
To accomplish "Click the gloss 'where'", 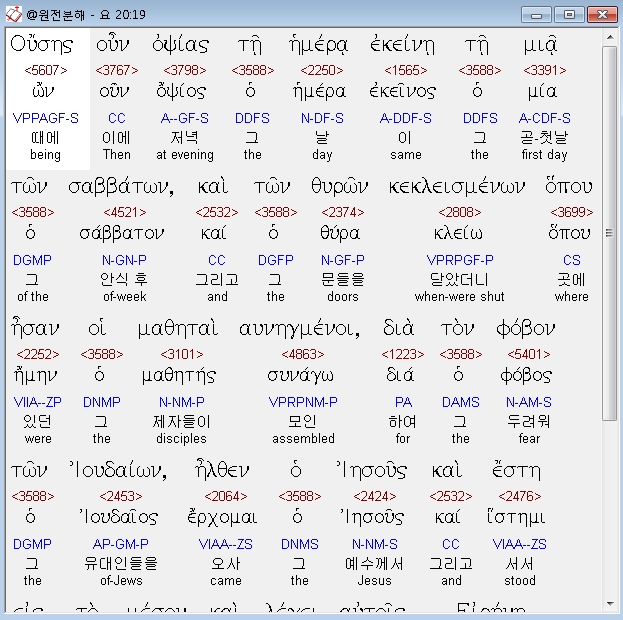I will click(572, 296).
